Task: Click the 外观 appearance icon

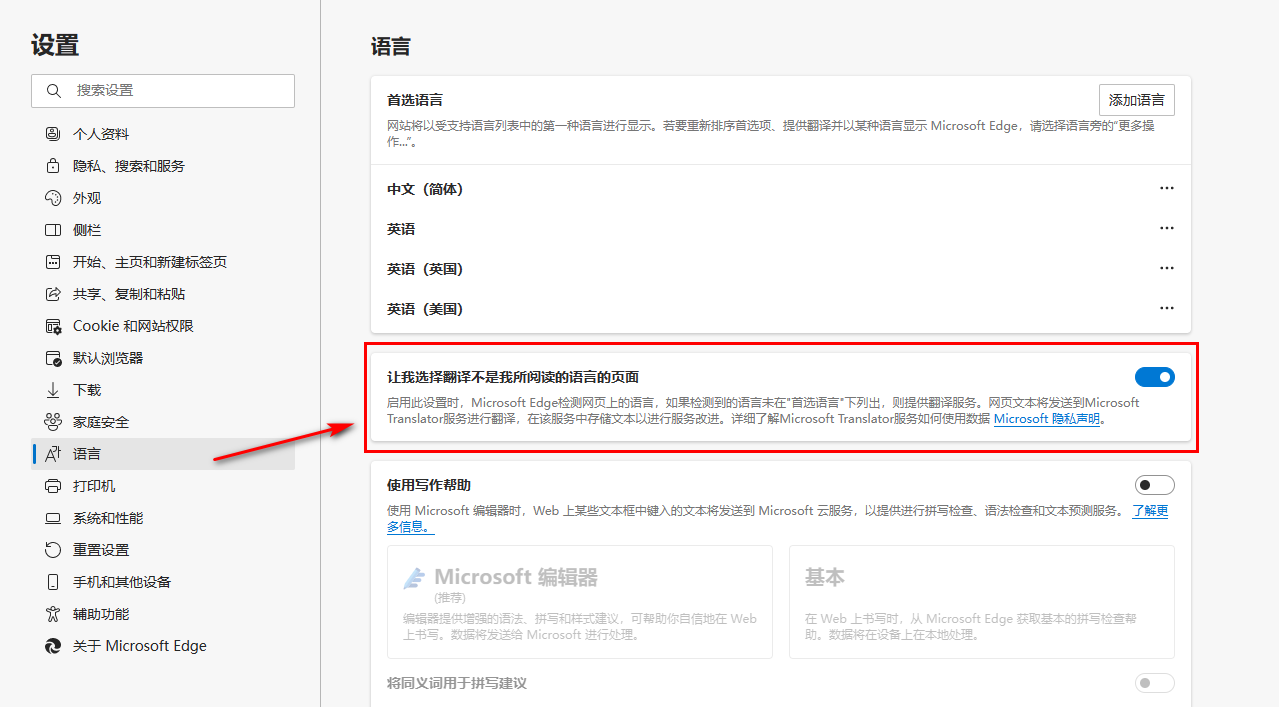Action: click(x=53, y=198)
